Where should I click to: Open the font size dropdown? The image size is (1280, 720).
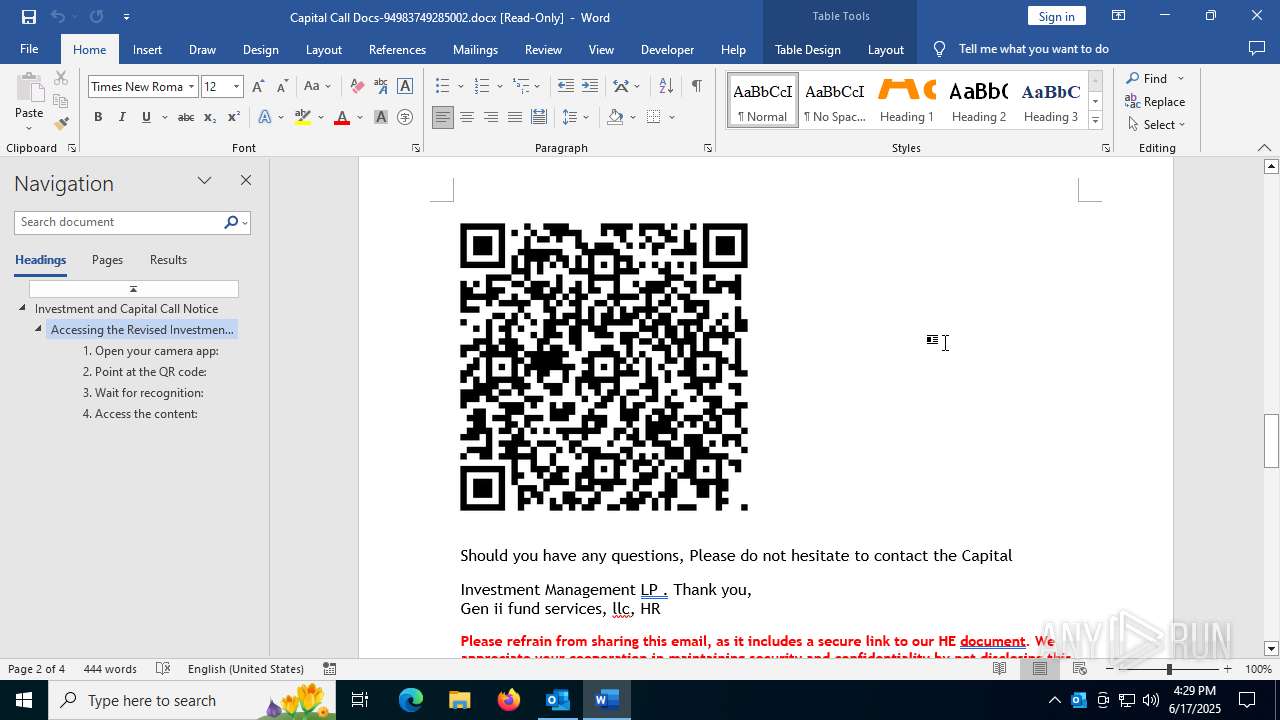[237, 86]
